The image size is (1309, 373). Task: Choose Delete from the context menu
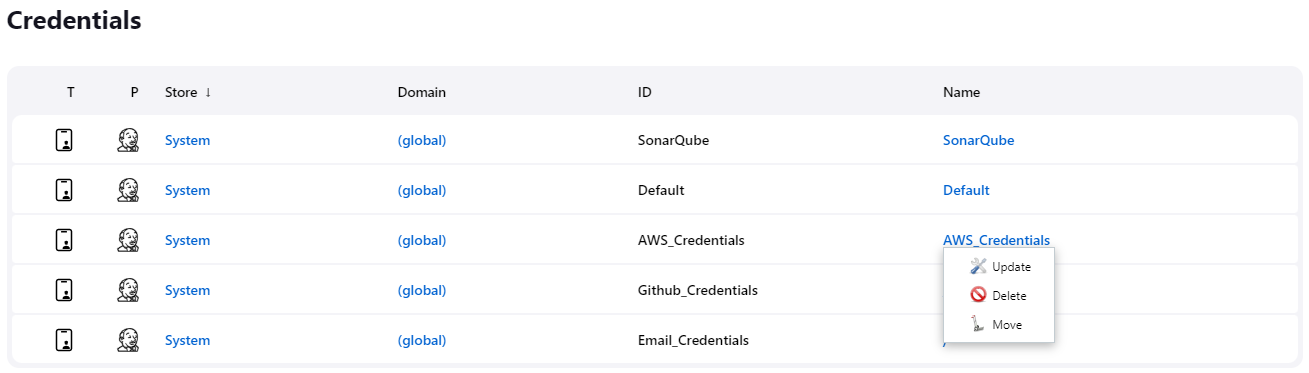[x=999, y=296]
